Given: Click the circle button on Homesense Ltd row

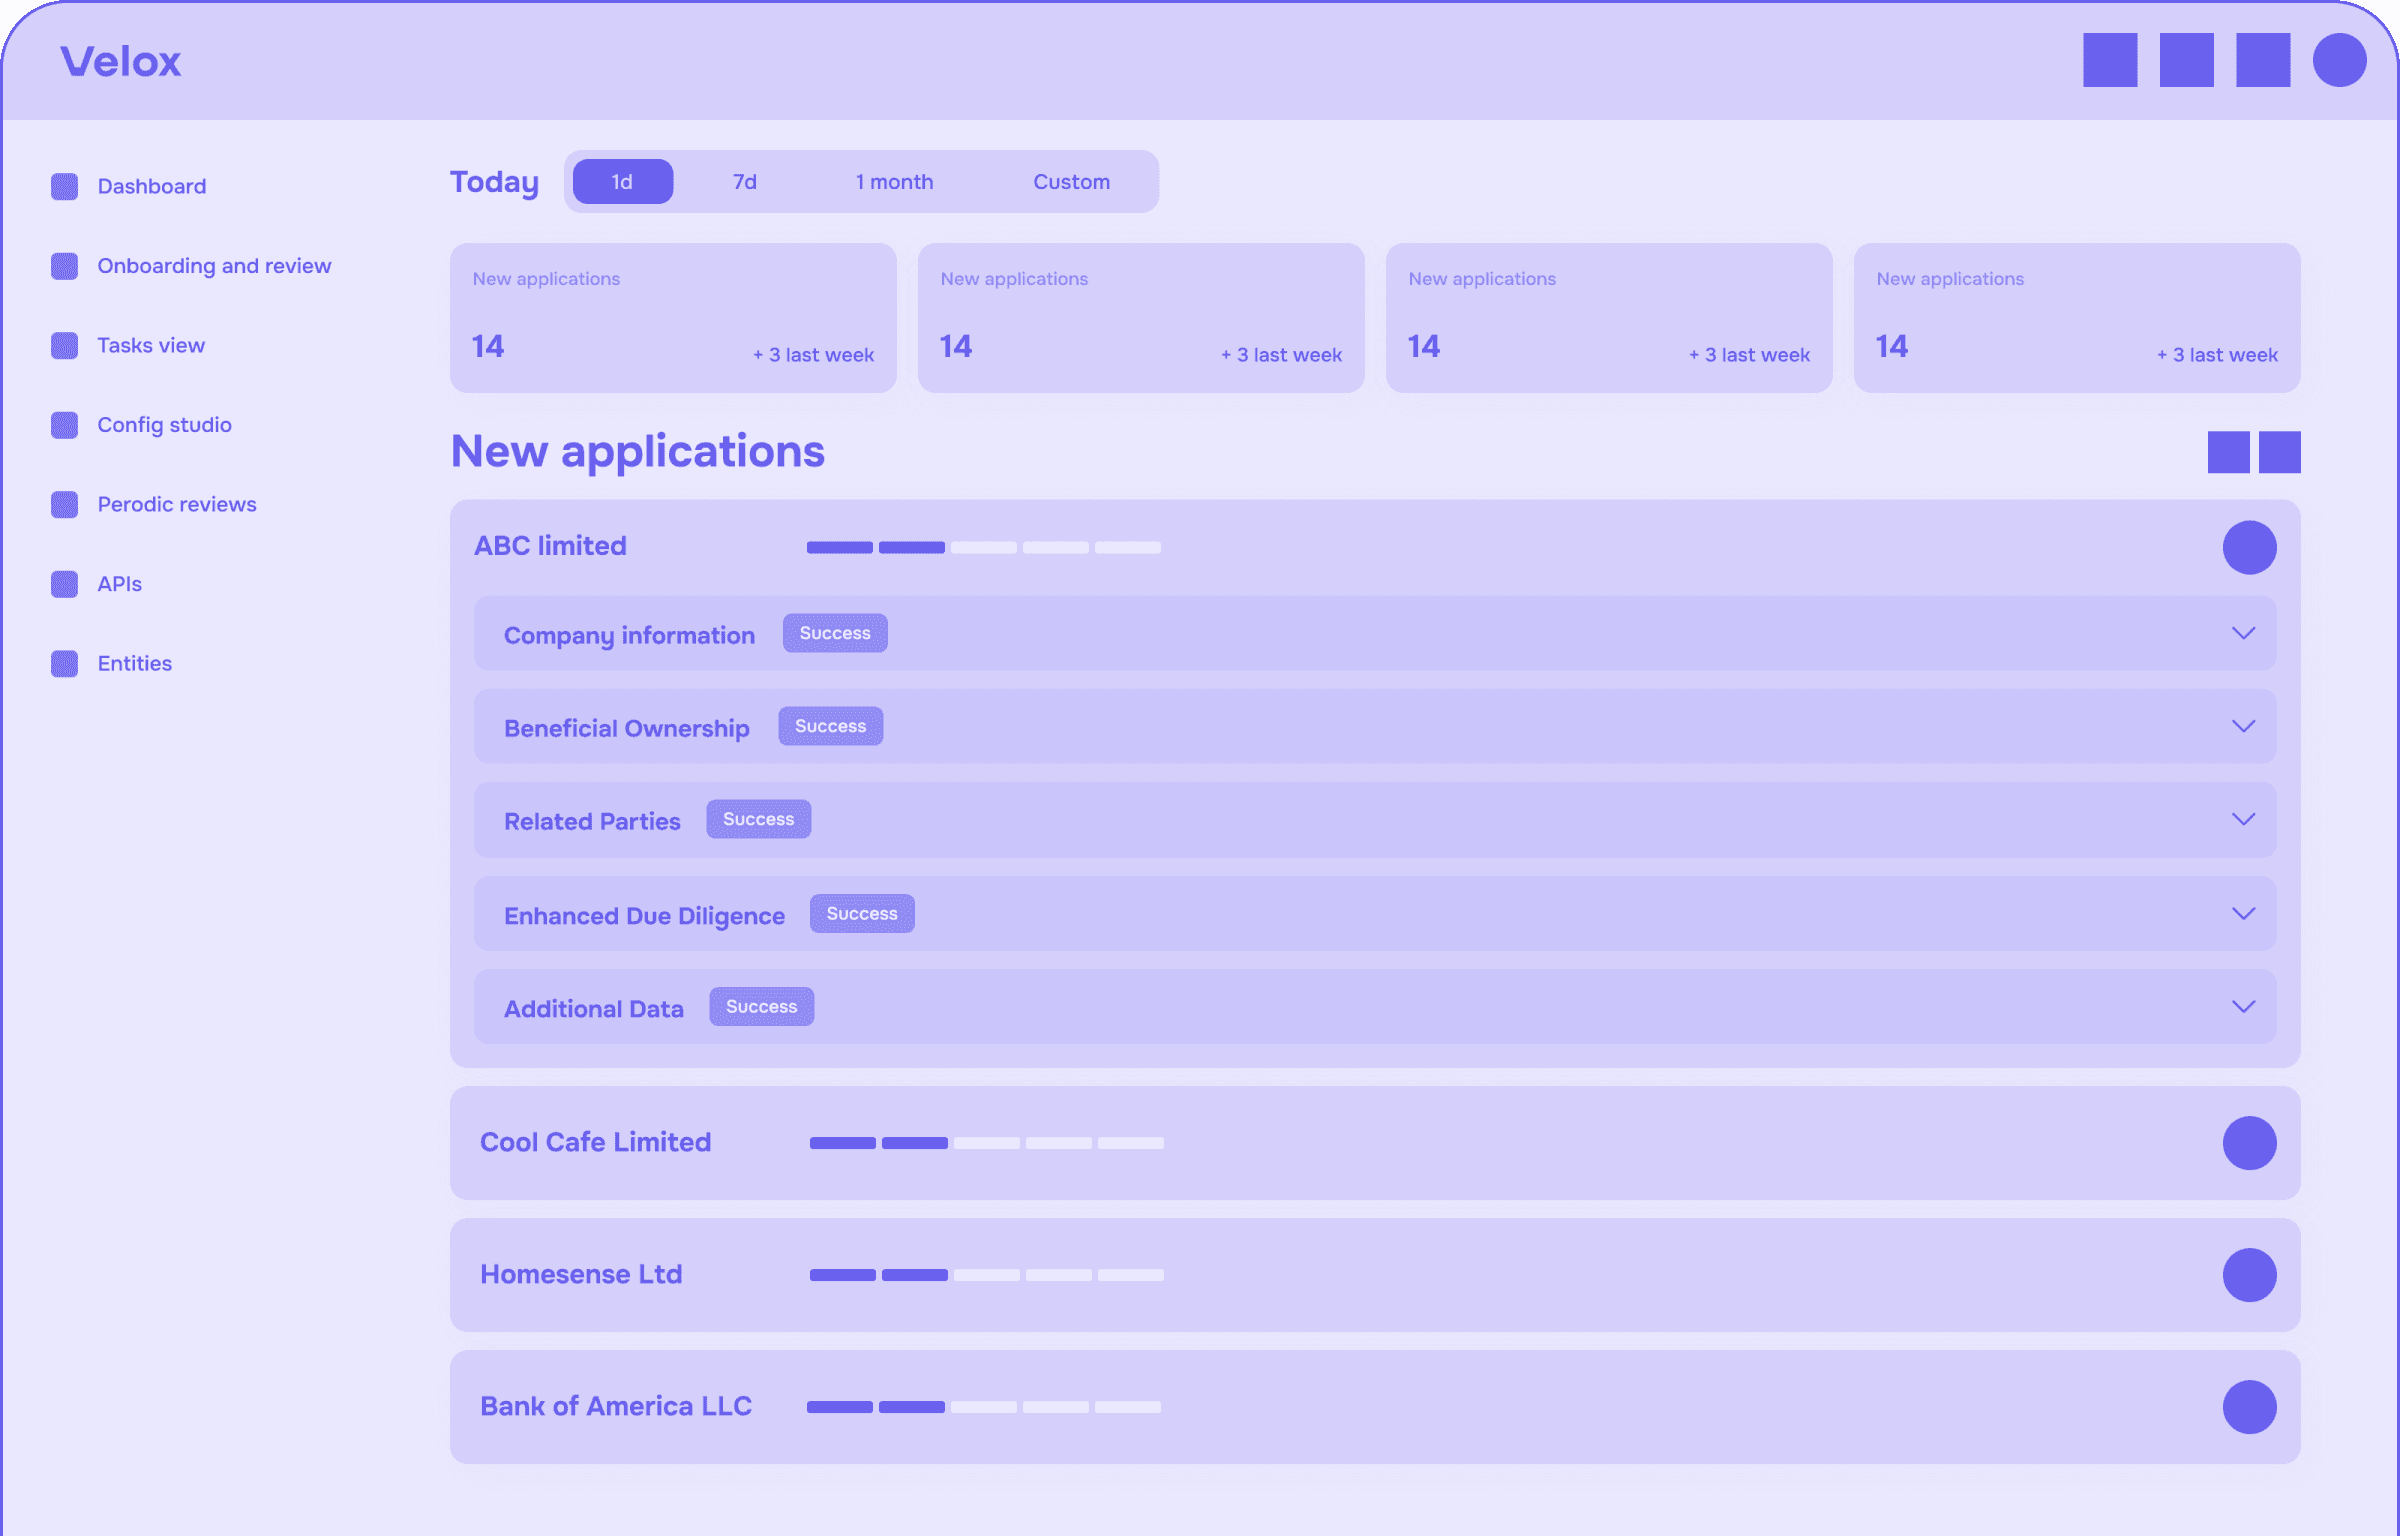Looking at the screenshot, I should pyautogui.click(x=2249, y=1275).
